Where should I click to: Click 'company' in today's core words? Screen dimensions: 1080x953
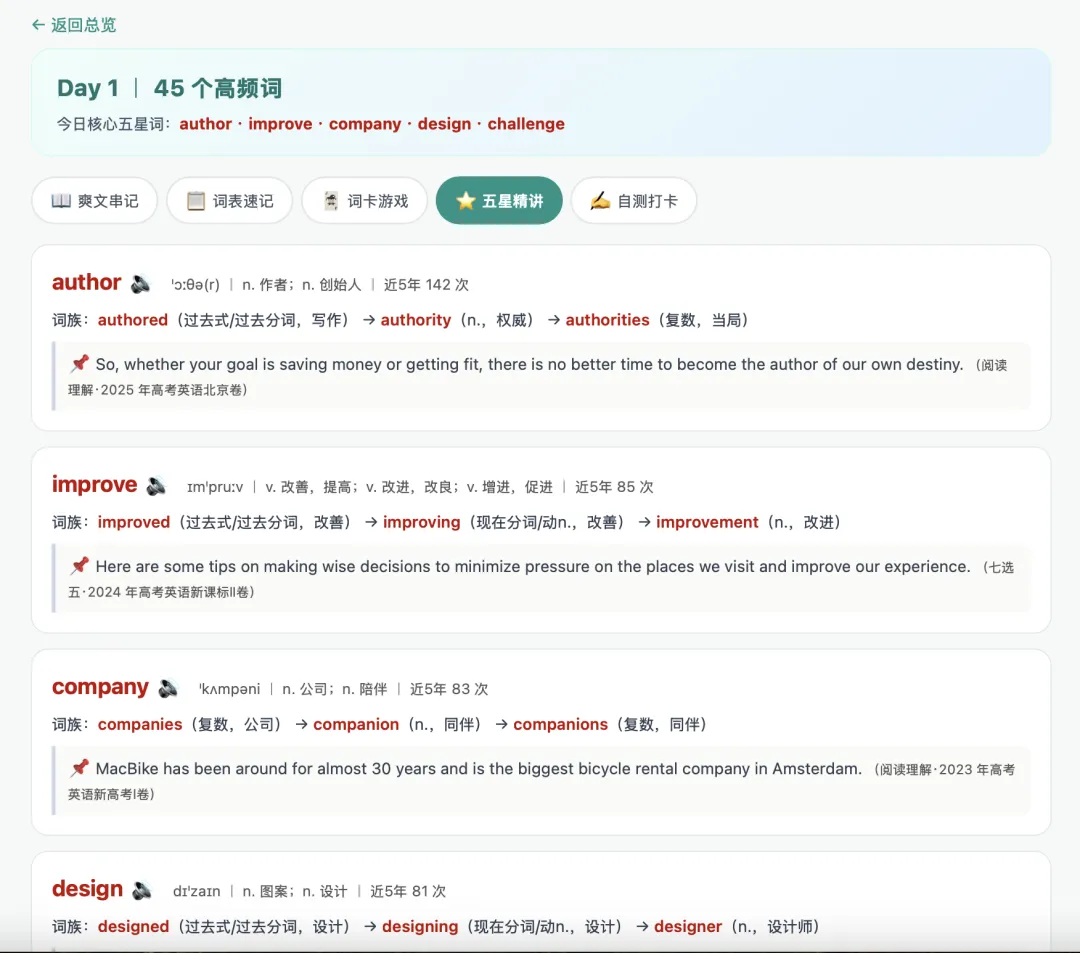coord(365,124)
